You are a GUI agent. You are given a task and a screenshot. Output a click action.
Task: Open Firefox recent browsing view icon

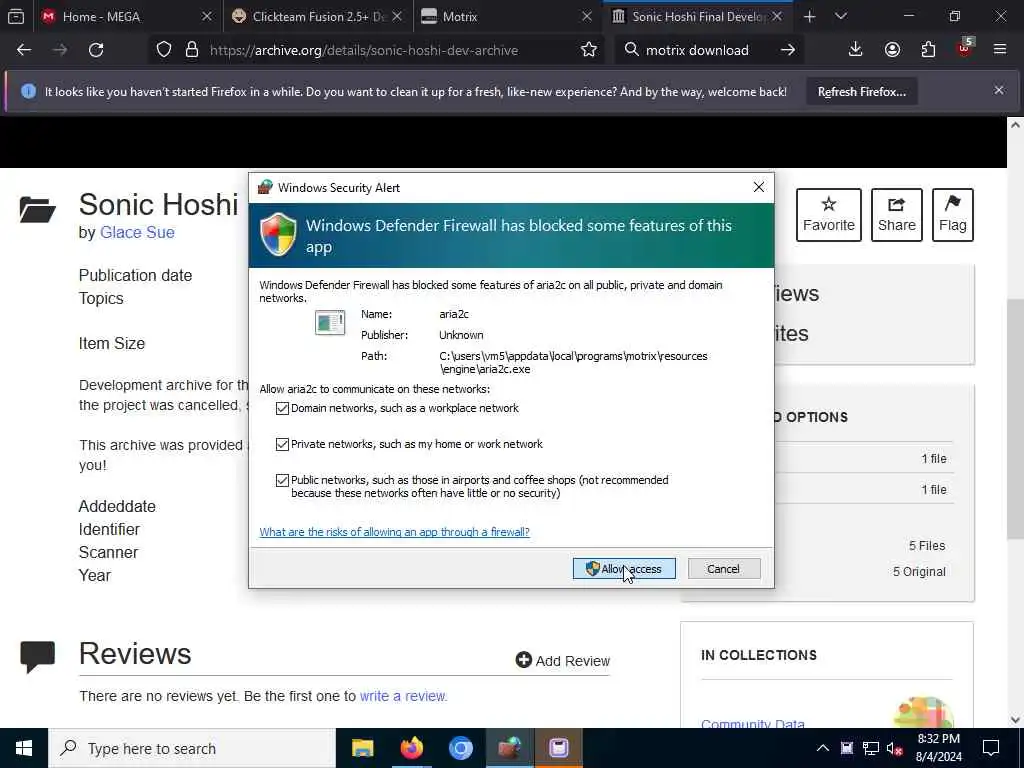tap(16, 16)
